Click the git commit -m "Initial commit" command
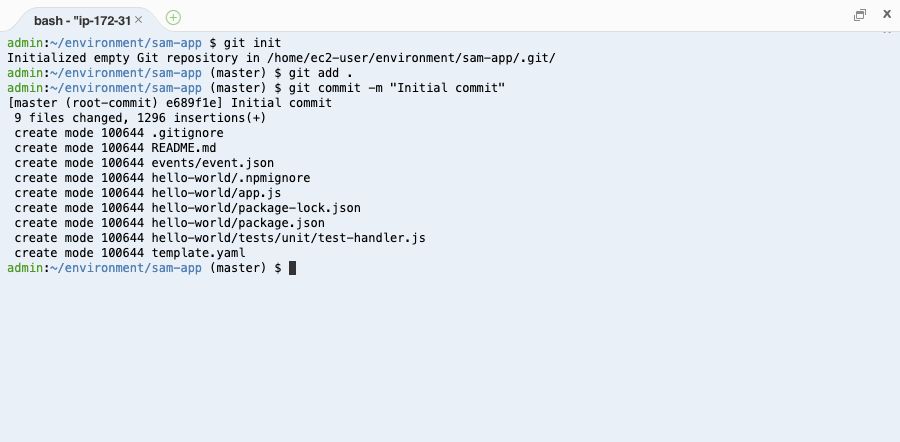900x442 pixels. tap(397, 88)
